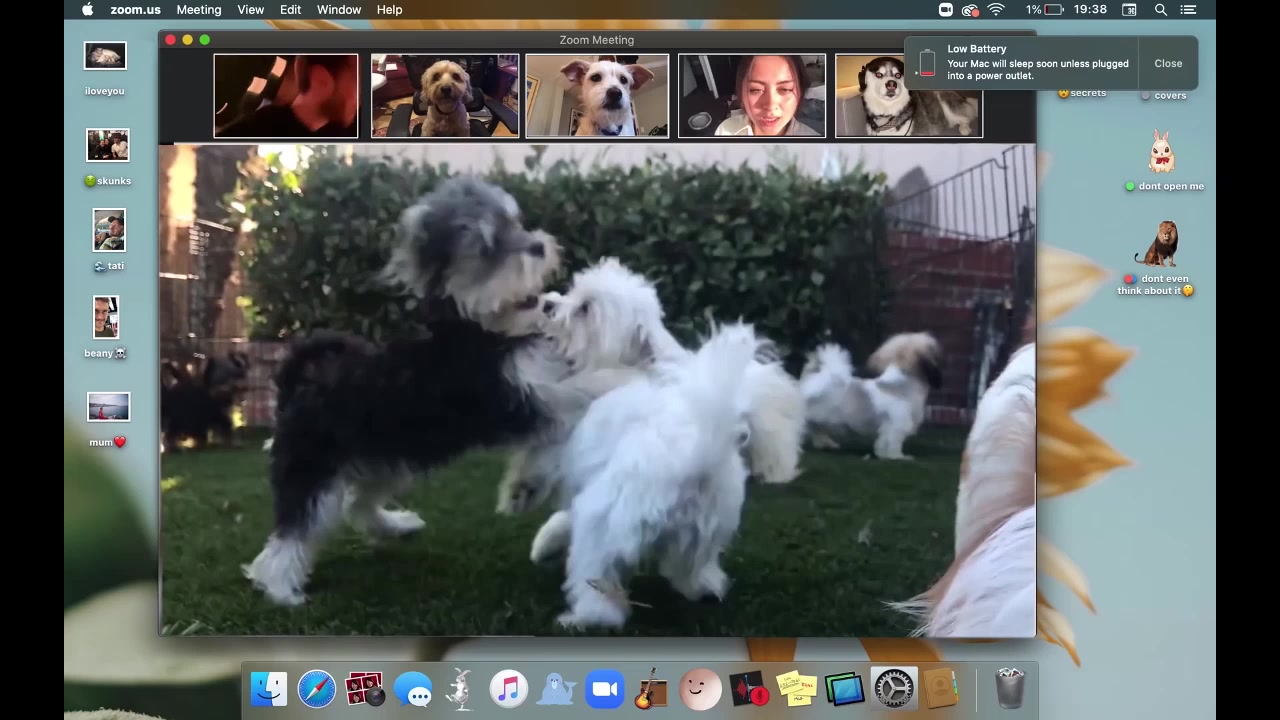Open Stickies from the dock

(x=796, y=689)
